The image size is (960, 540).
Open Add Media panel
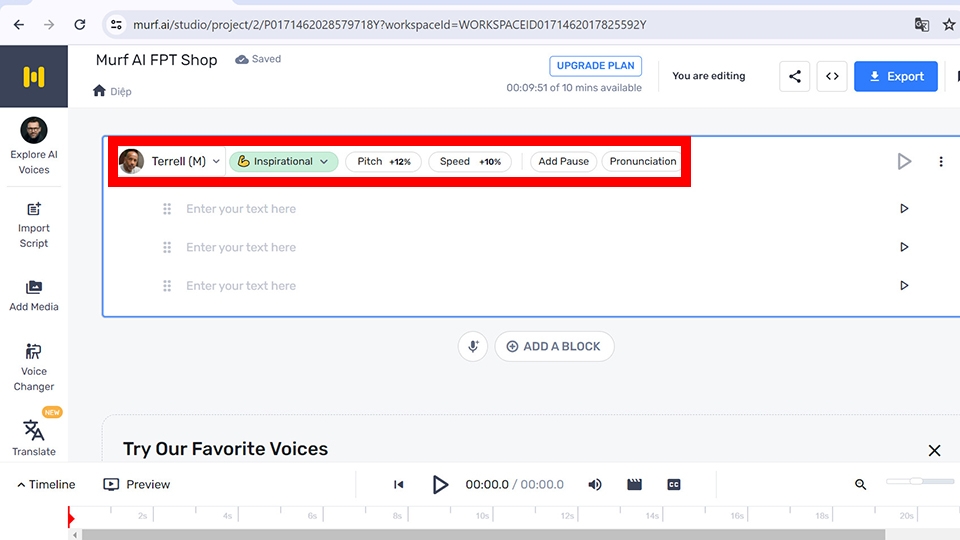point(34,296)
